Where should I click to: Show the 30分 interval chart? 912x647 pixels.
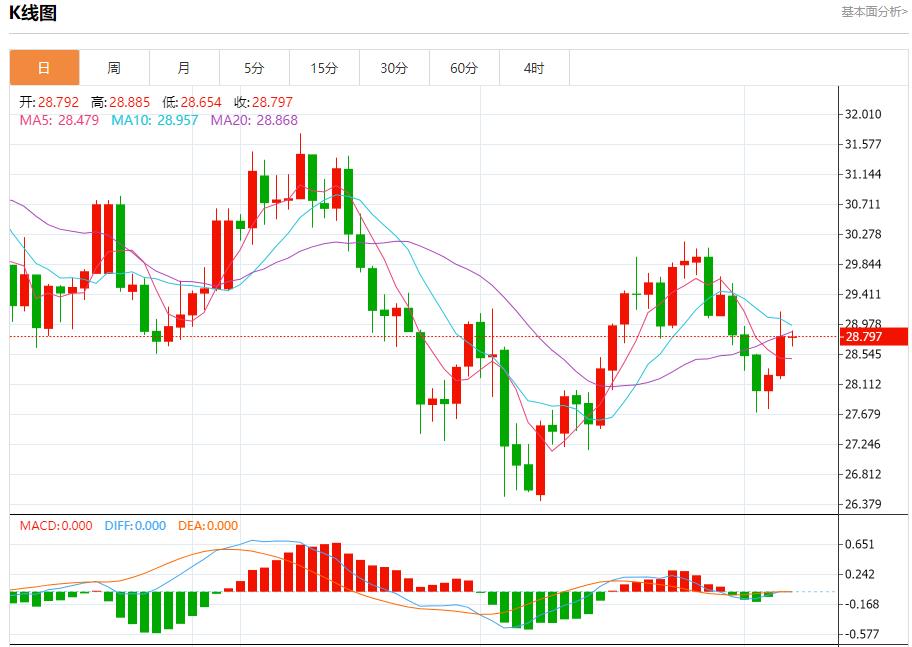pyautogui.click(x=394, y=68)
